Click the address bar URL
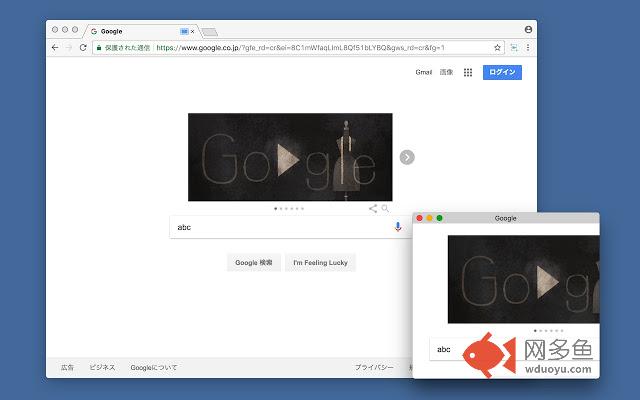640x400 pixels. click(x=300, y=48)
